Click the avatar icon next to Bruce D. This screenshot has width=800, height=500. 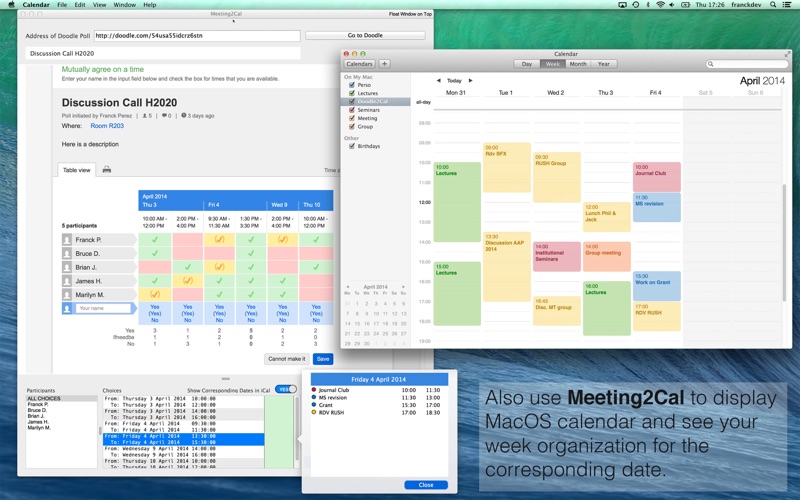pos(67,253)
